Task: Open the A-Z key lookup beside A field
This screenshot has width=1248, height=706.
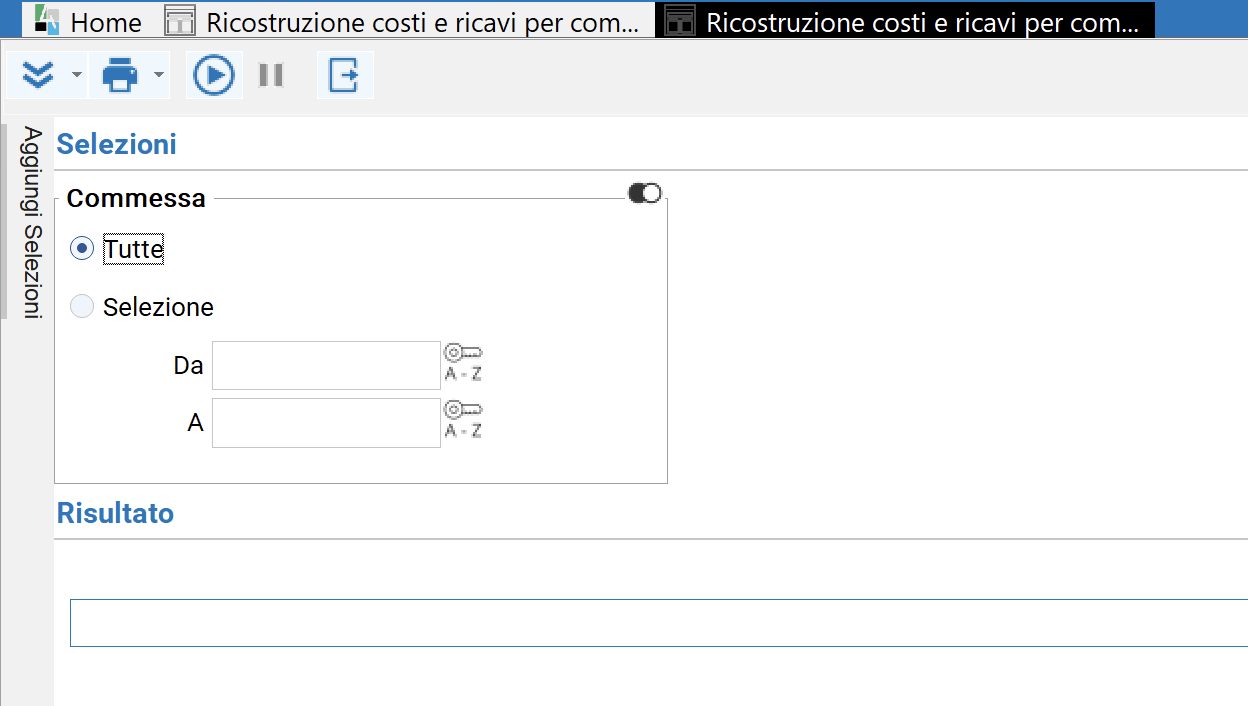Action: pos(463,421)
